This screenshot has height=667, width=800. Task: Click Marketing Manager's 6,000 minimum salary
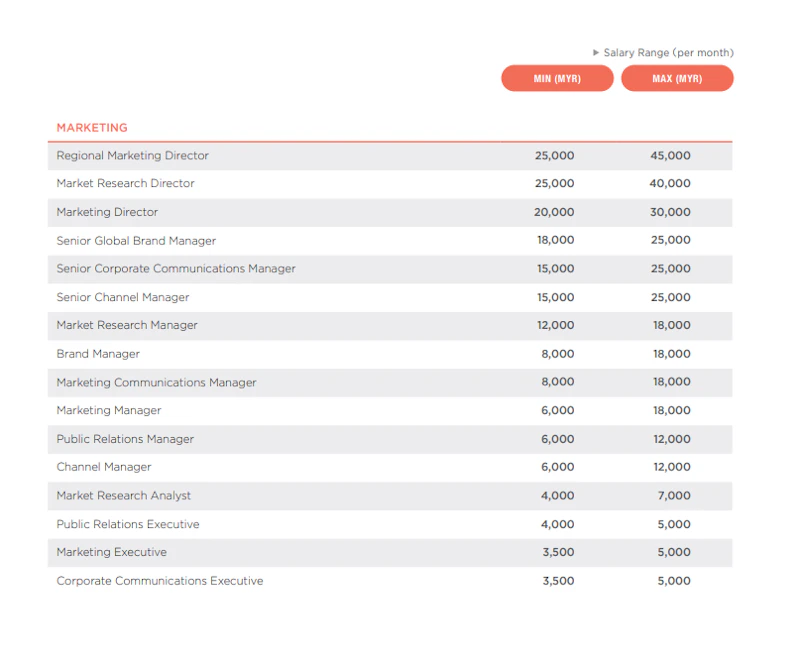pos(558,411)
